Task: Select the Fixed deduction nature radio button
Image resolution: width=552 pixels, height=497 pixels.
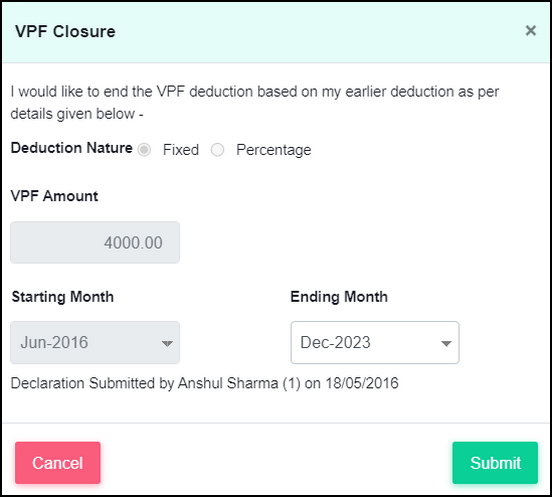Action: [x=144, y=150]
